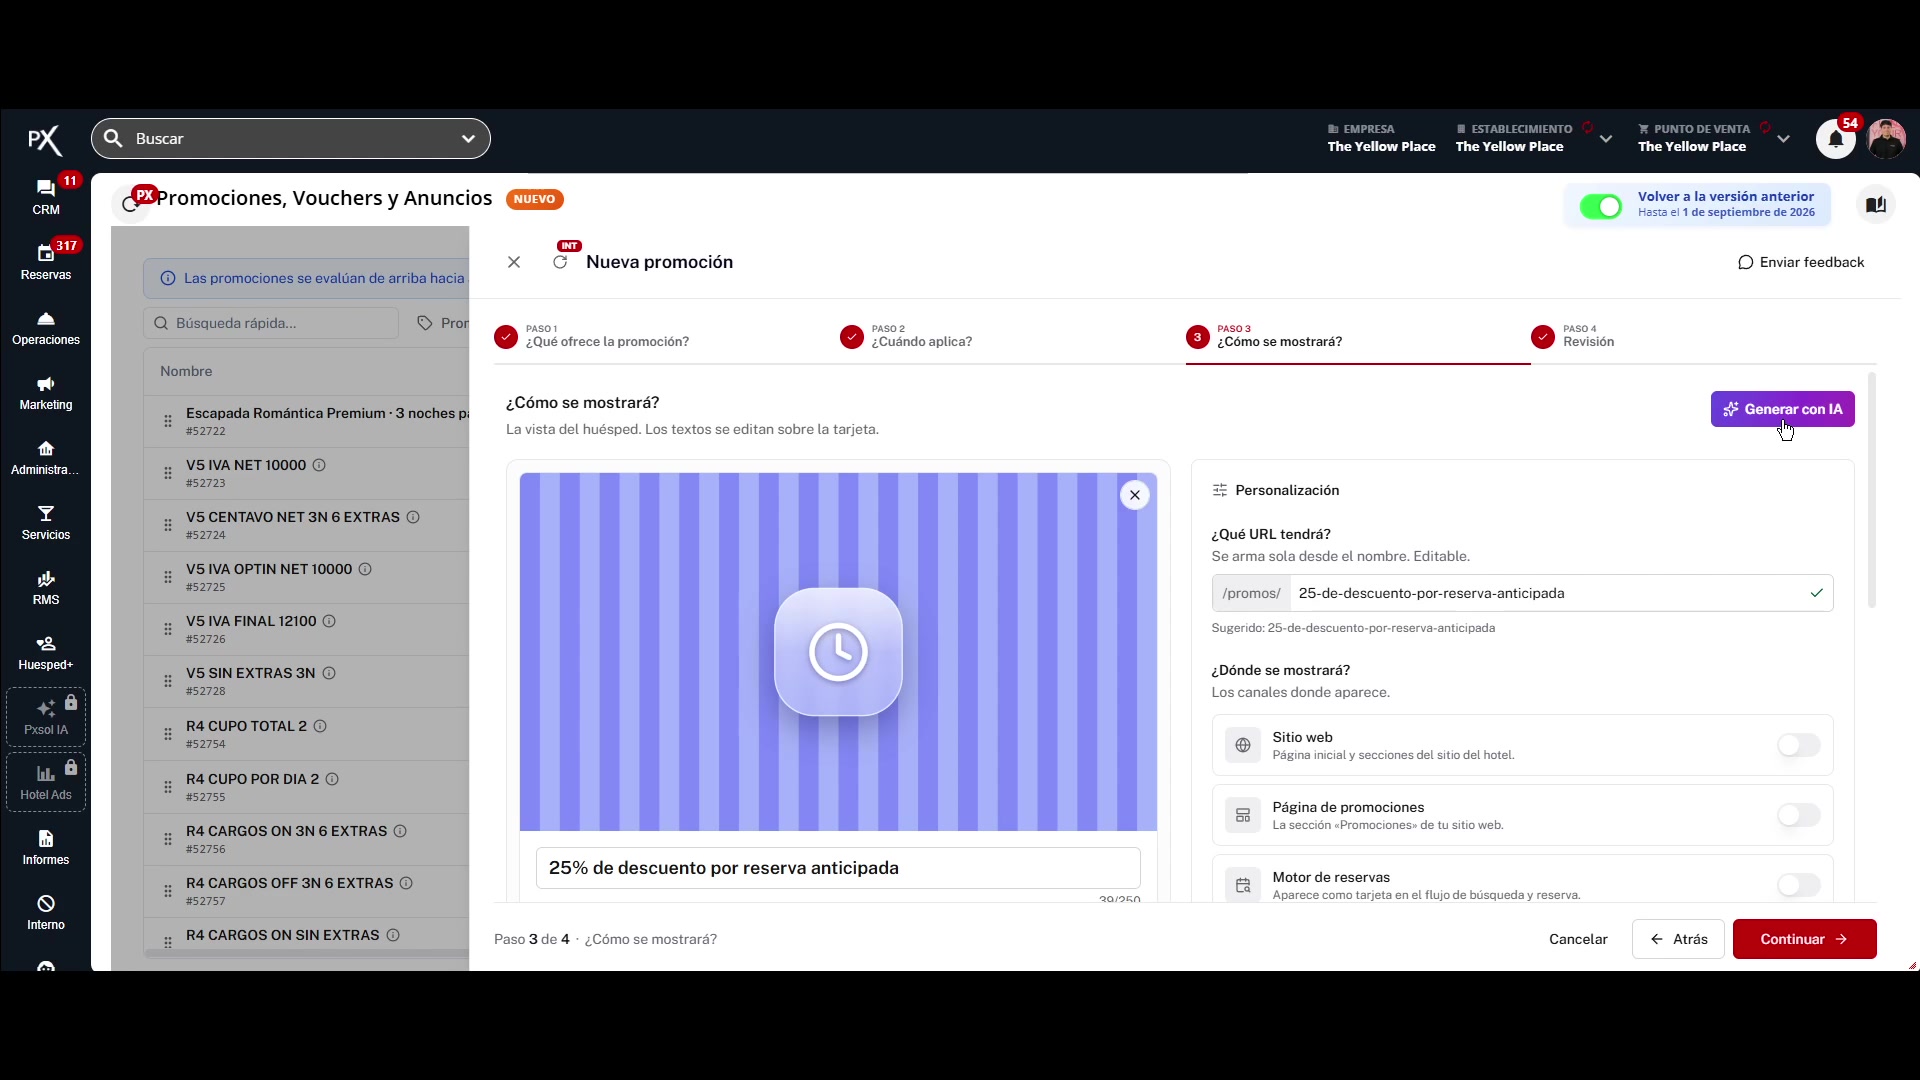Go to Paso 4 Revisión
The width and height of the screenshot is (1920, 1080).
pos(1573,336)
